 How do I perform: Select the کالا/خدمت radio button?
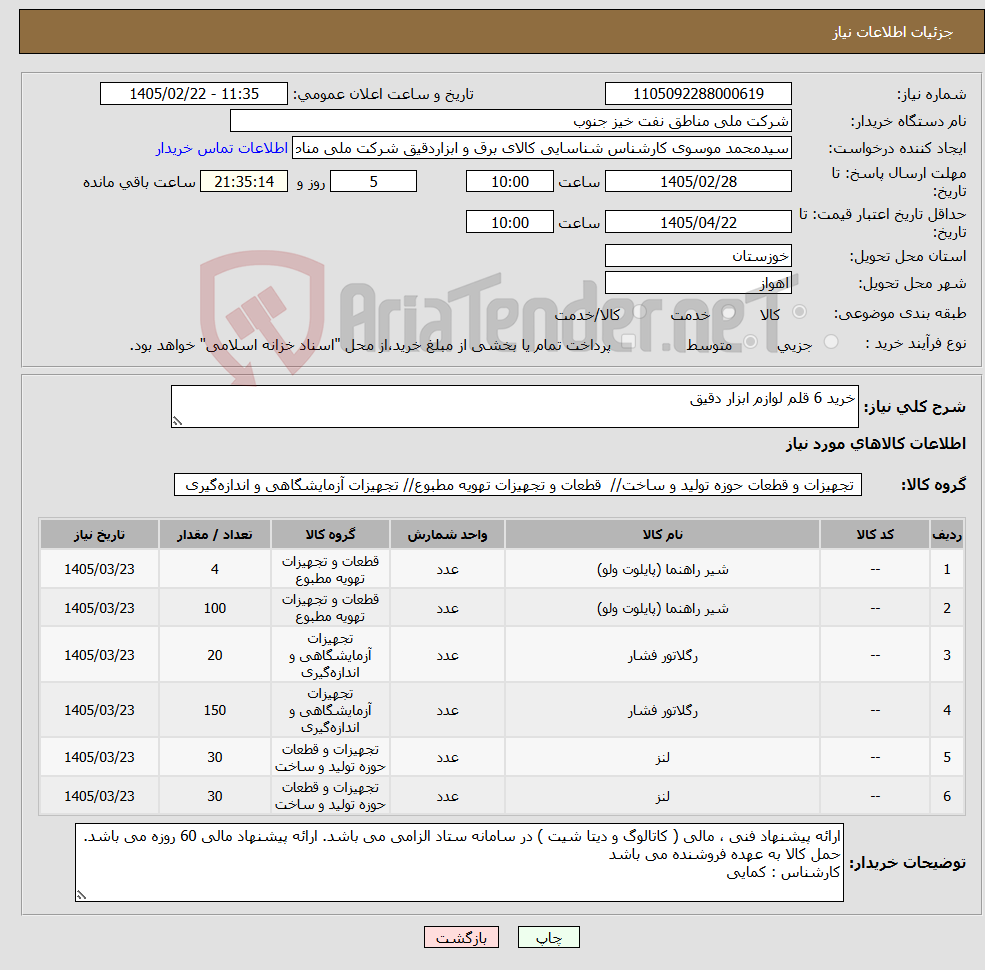tap(639, 312)
